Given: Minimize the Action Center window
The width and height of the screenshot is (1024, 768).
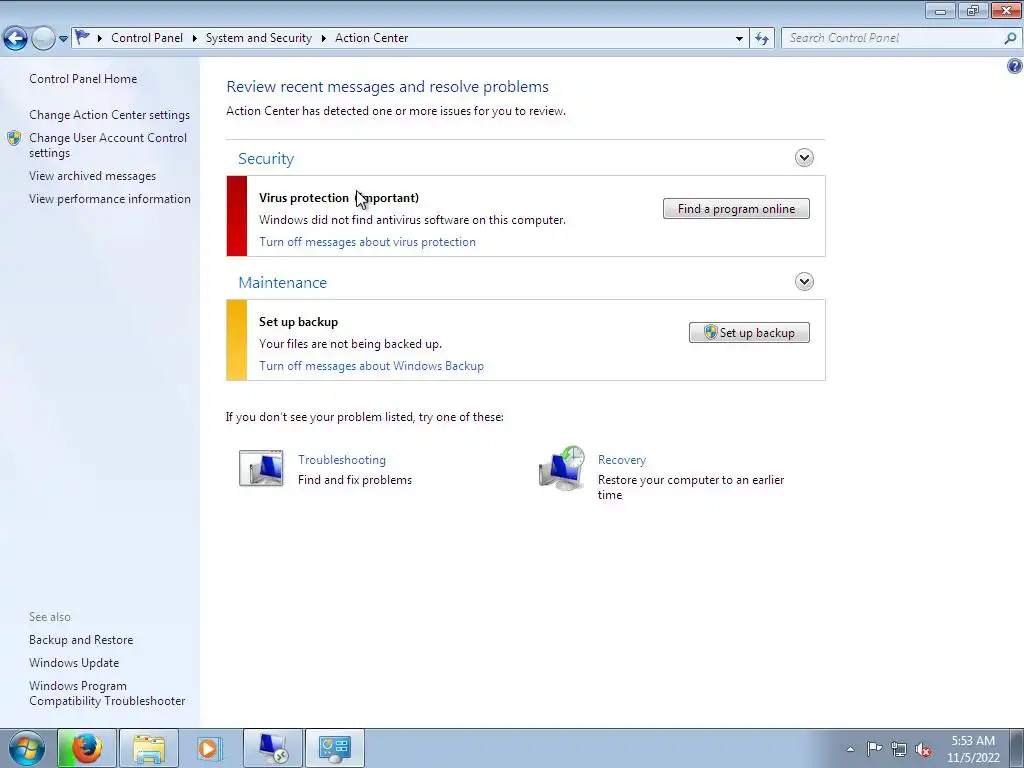Looking at the screenshot, I should point(940,10).
